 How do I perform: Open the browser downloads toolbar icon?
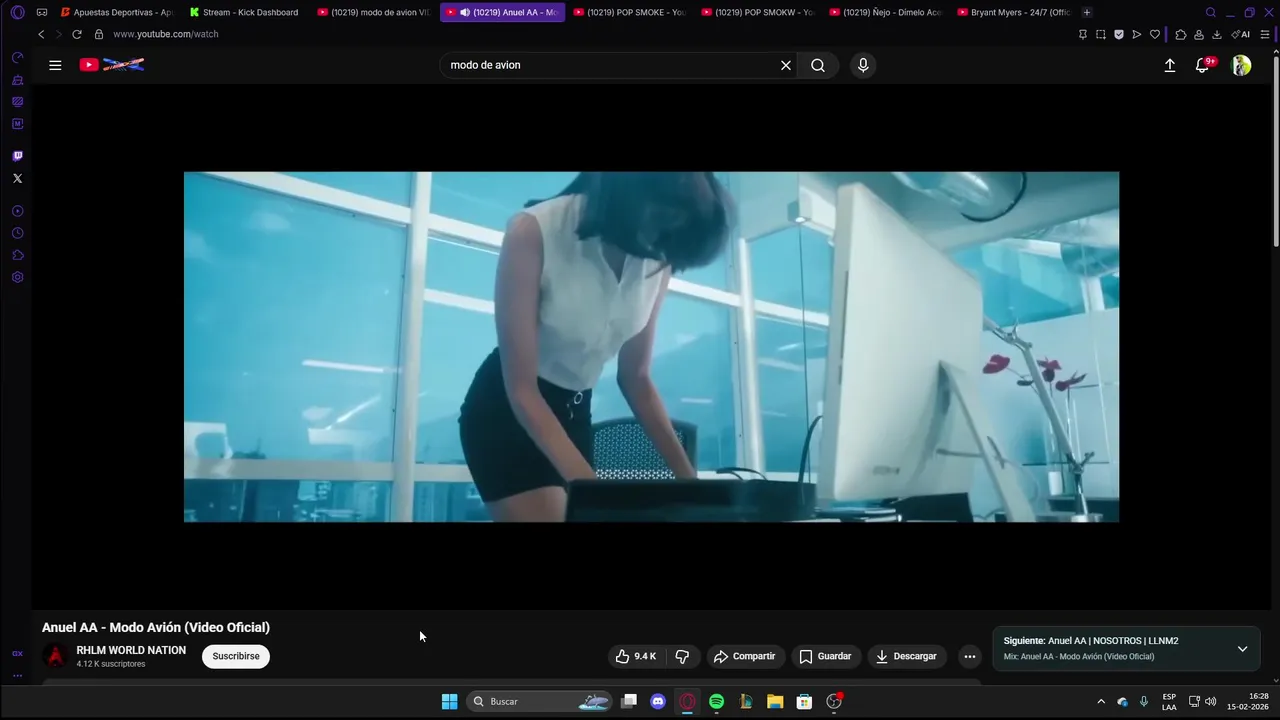pos(1217,34)
